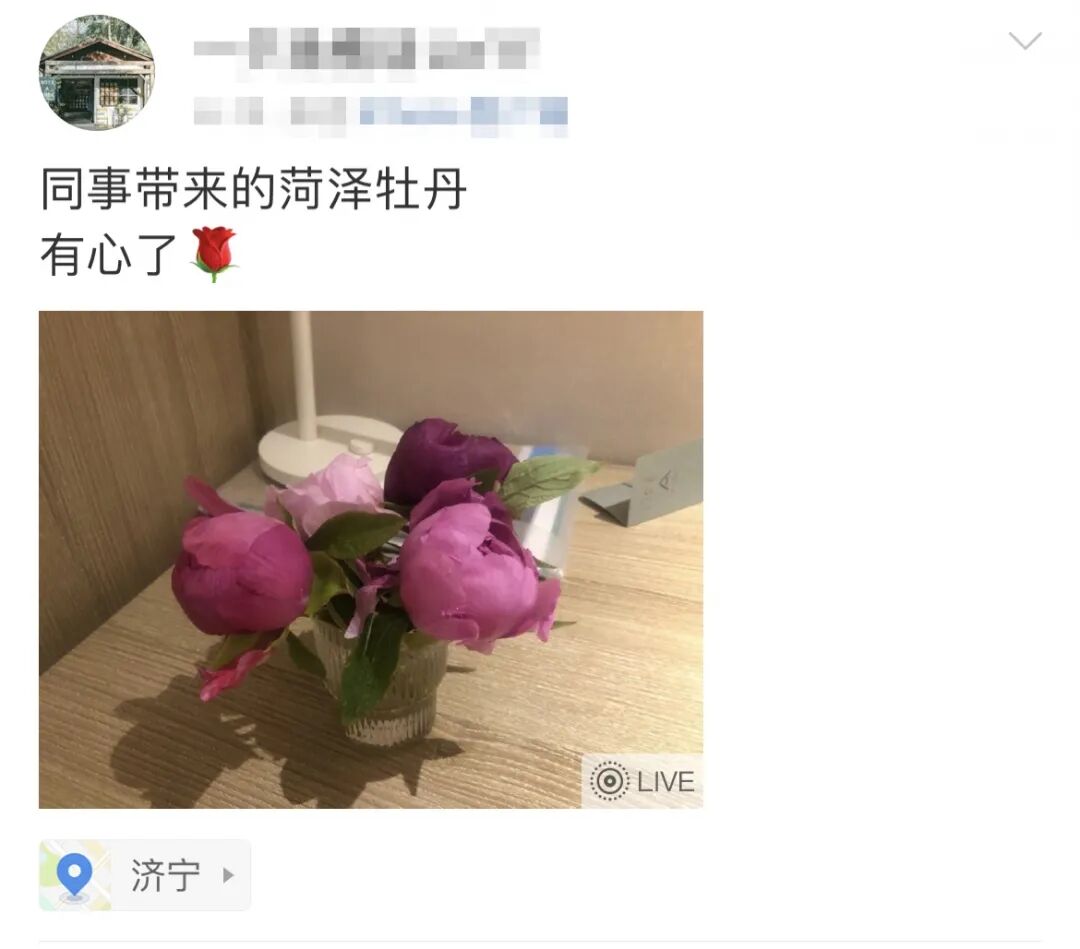Click the map thumbnail behind the pin
The height and width of the screenshot is (949, 1080).
point(74,875)
